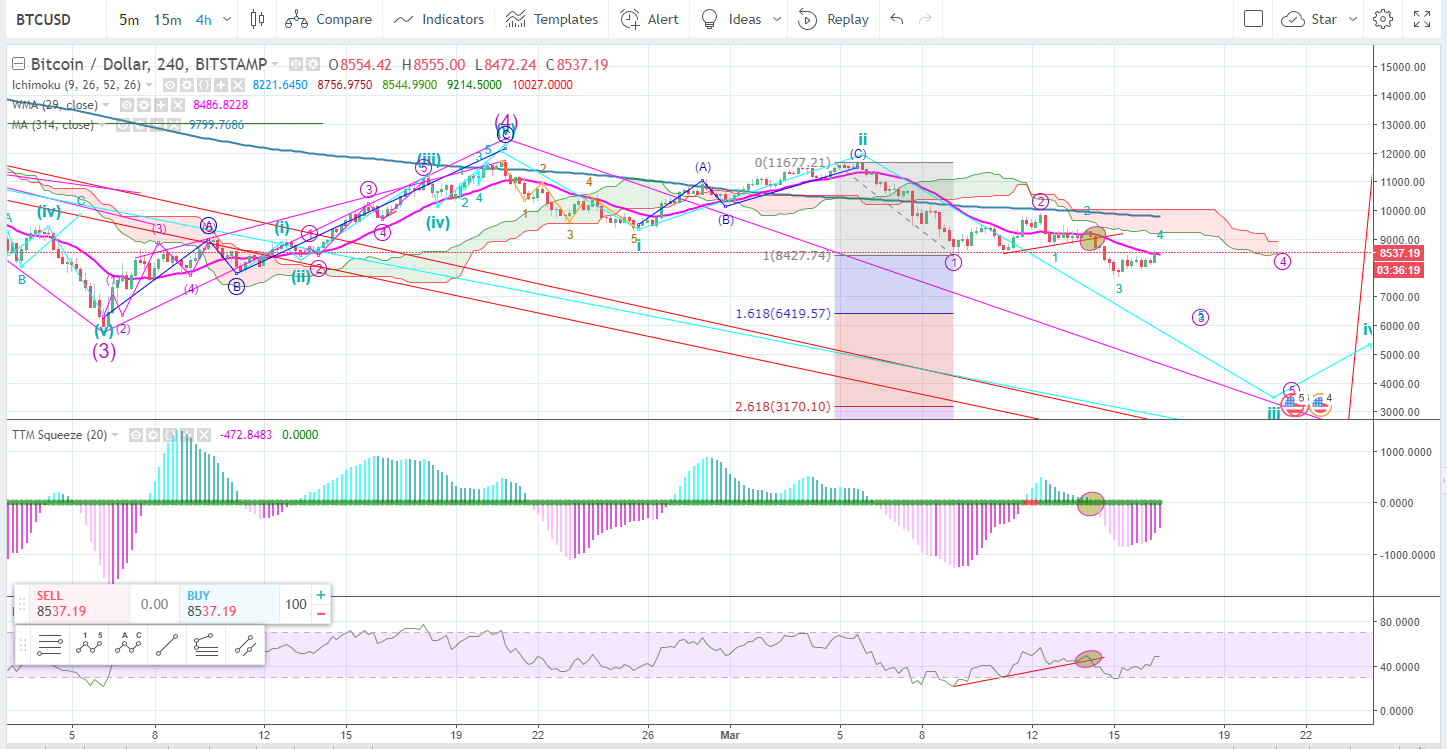Save chart layout named Star

[x=1311, y=19]
